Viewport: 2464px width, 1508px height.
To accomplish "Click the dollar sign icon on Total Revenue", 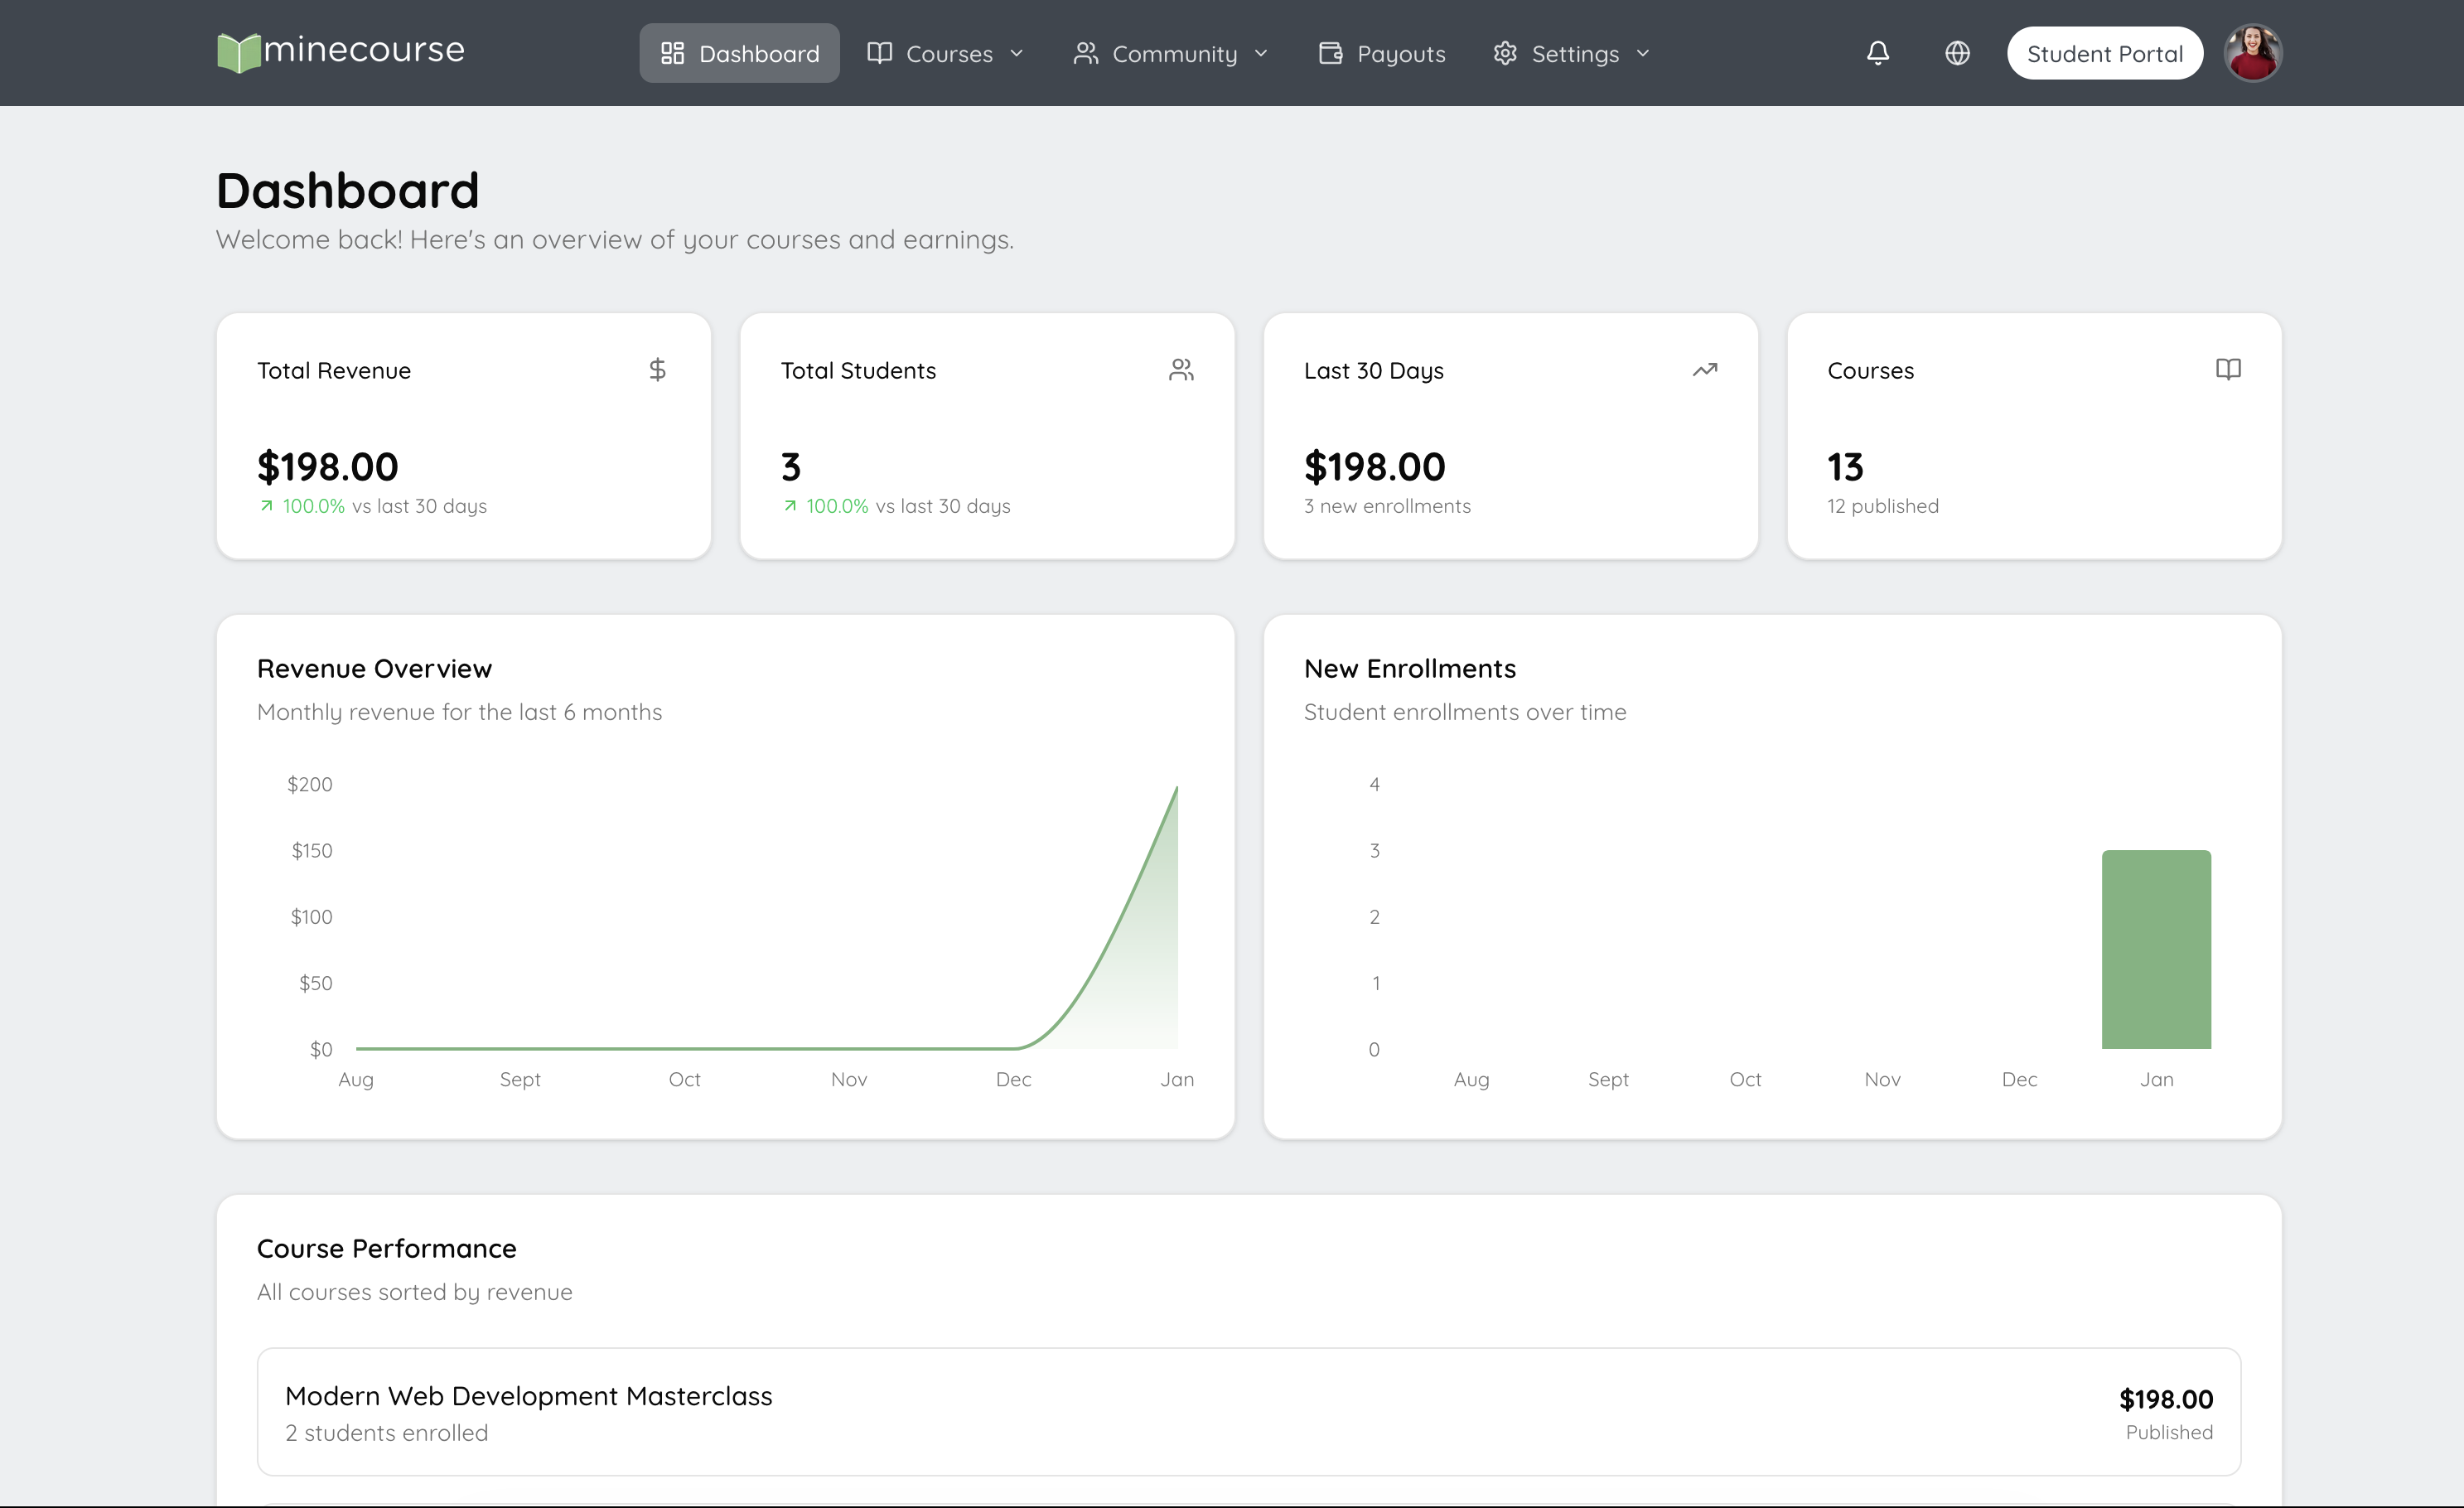I will pyautogui.click(x=657, y=370).
